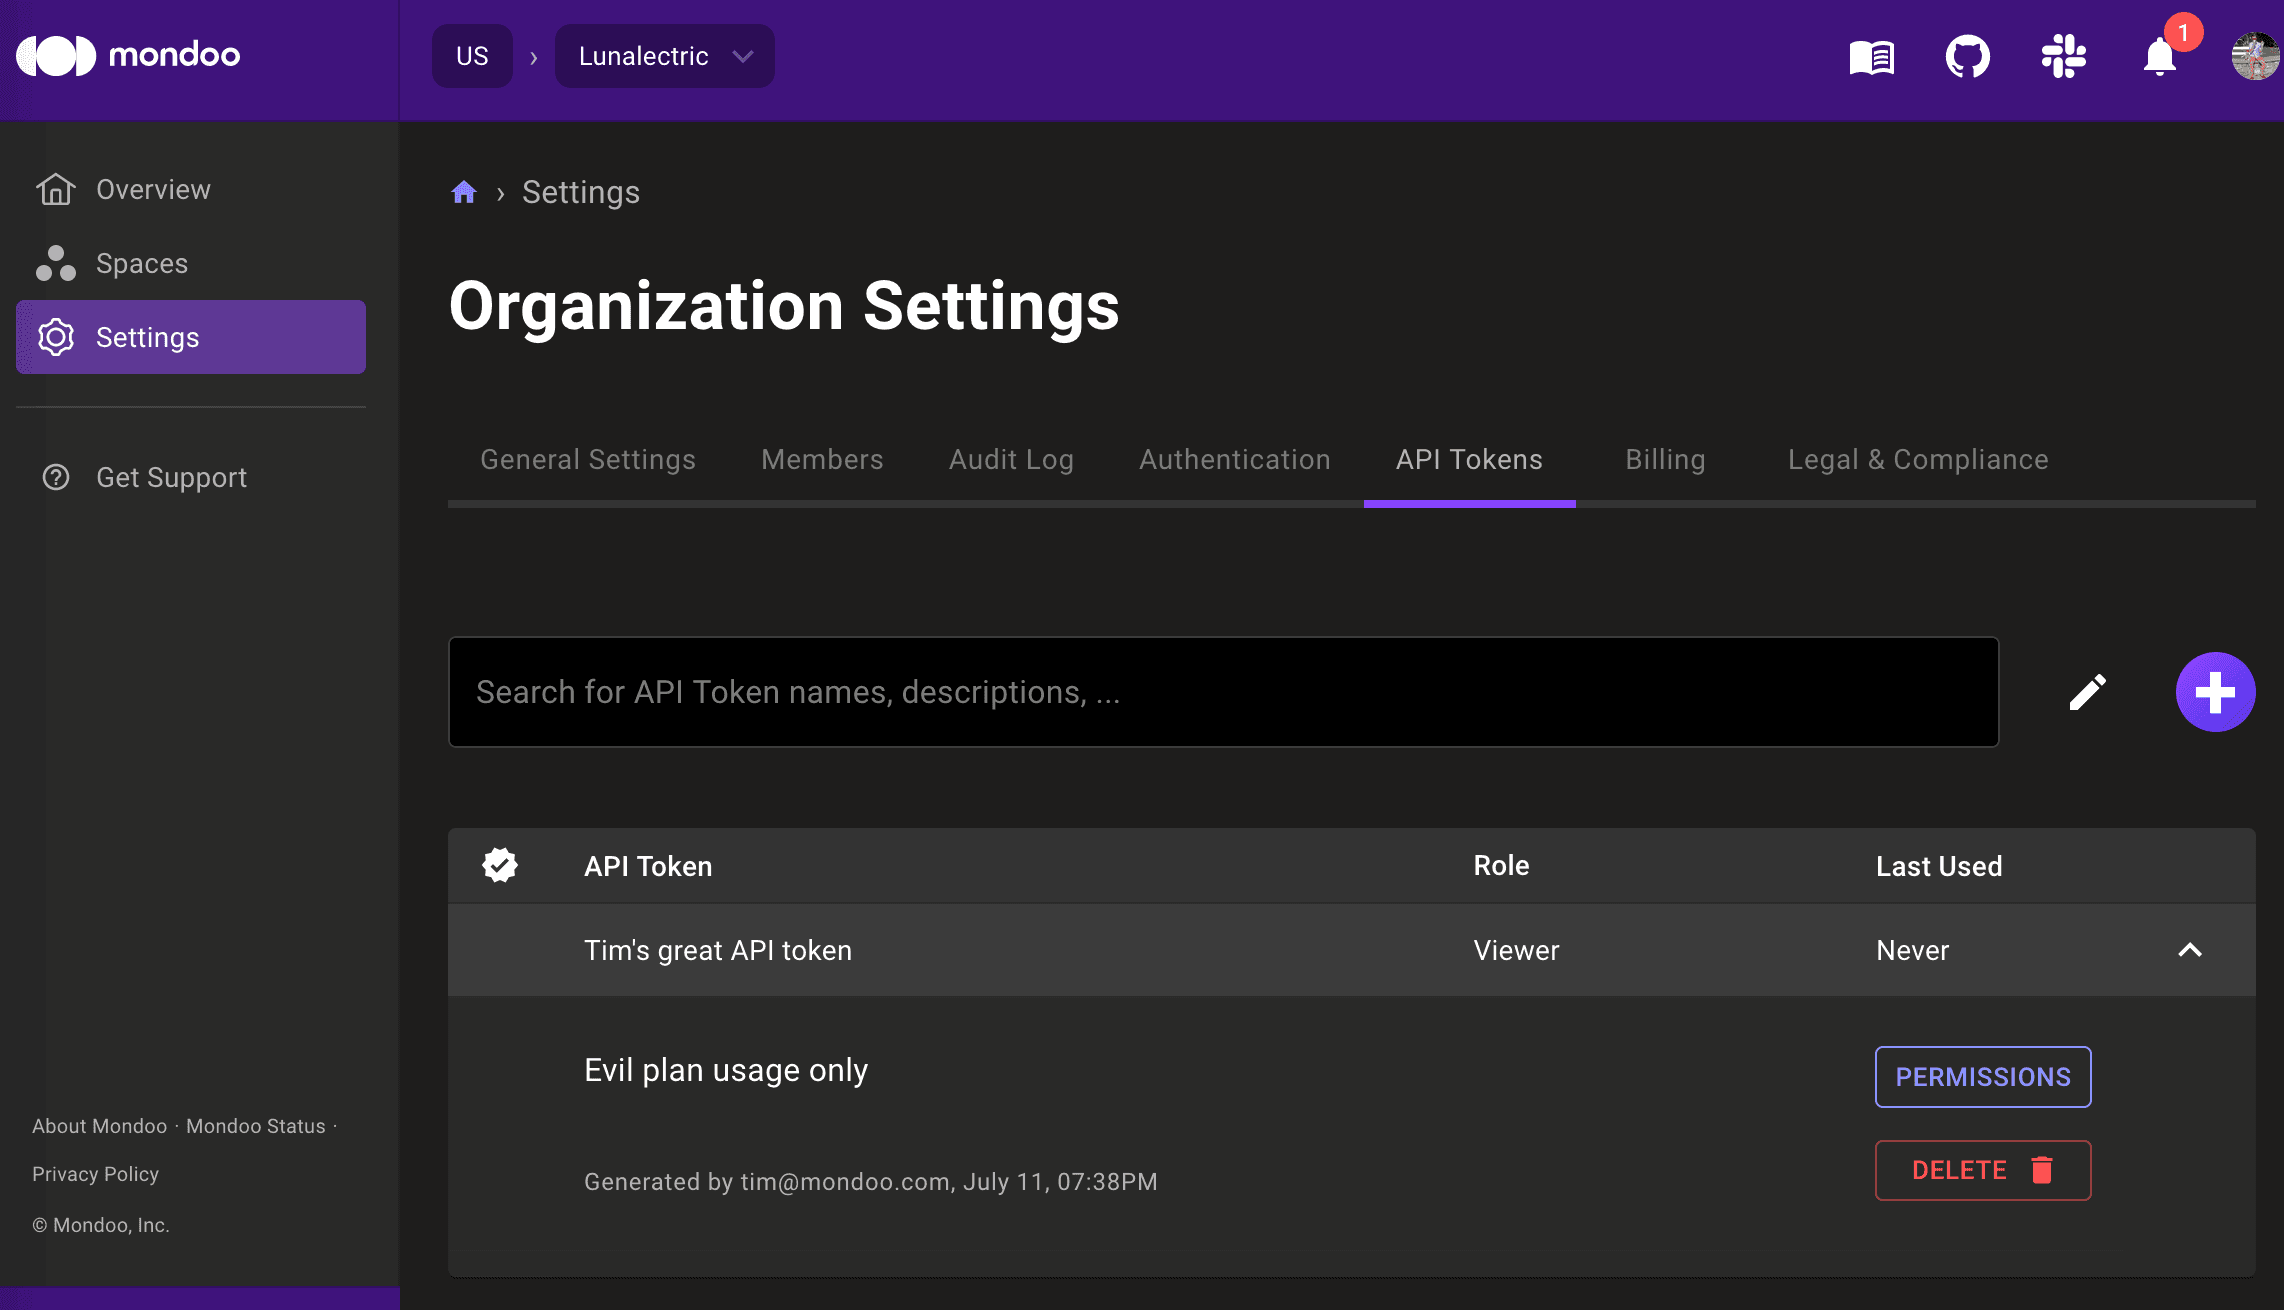Viewport: 2284px width, 1310px height.
Task: Add a new API token with plus button
Action: point(2215,692)
